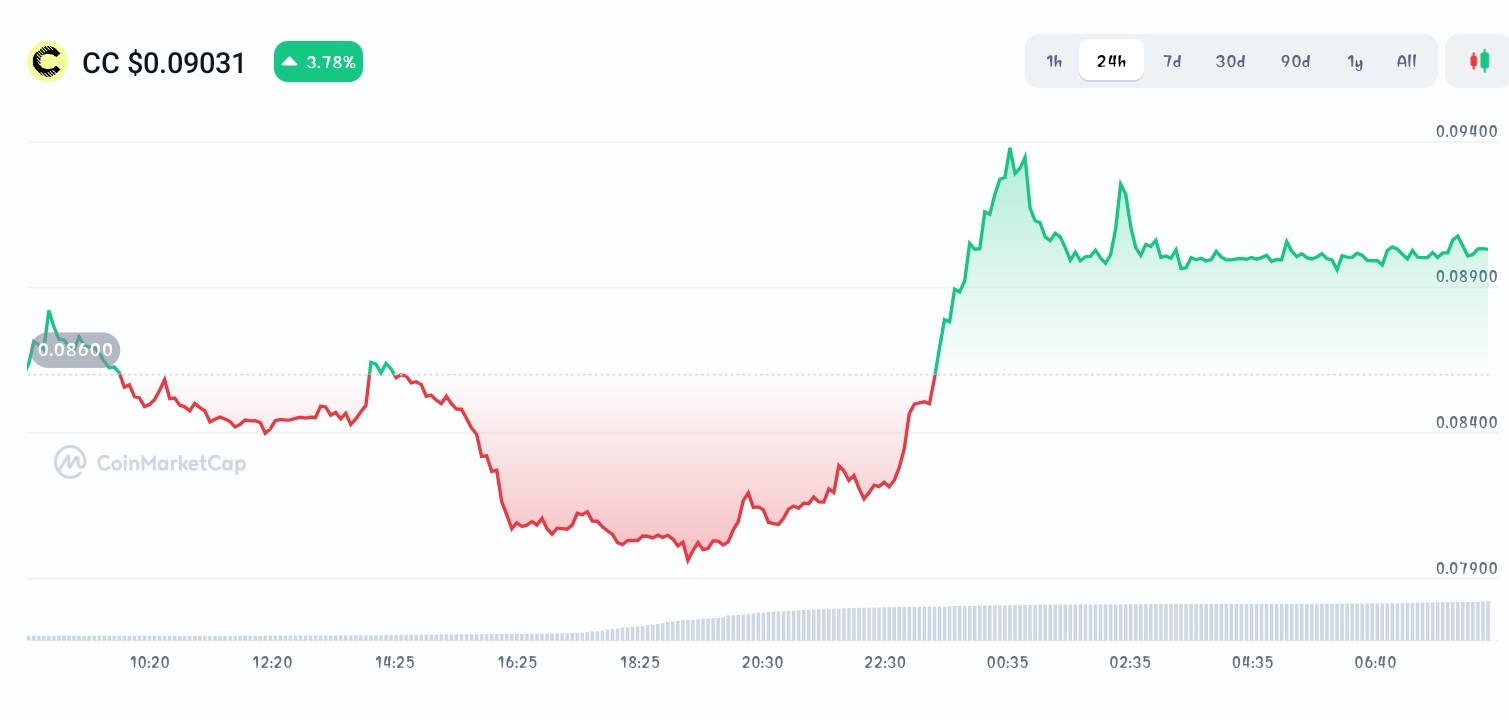
Task: Switch to candlestick chart view
Action: (1478, 61)
